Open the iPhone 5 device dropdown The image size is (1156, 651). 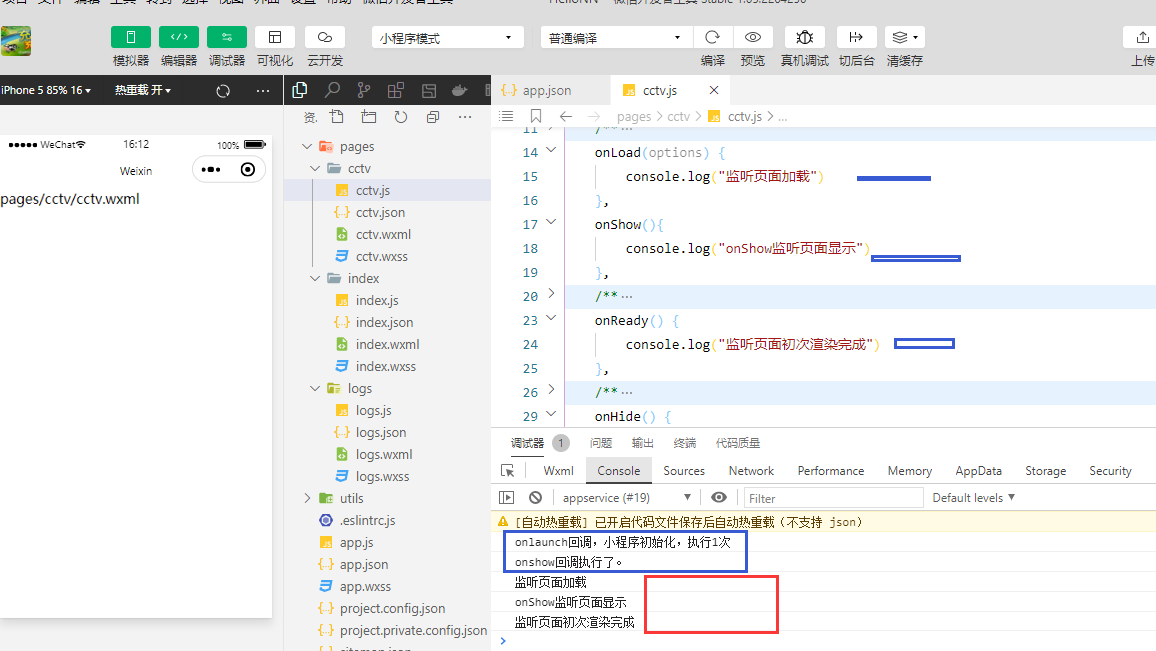tap(46, 90)
